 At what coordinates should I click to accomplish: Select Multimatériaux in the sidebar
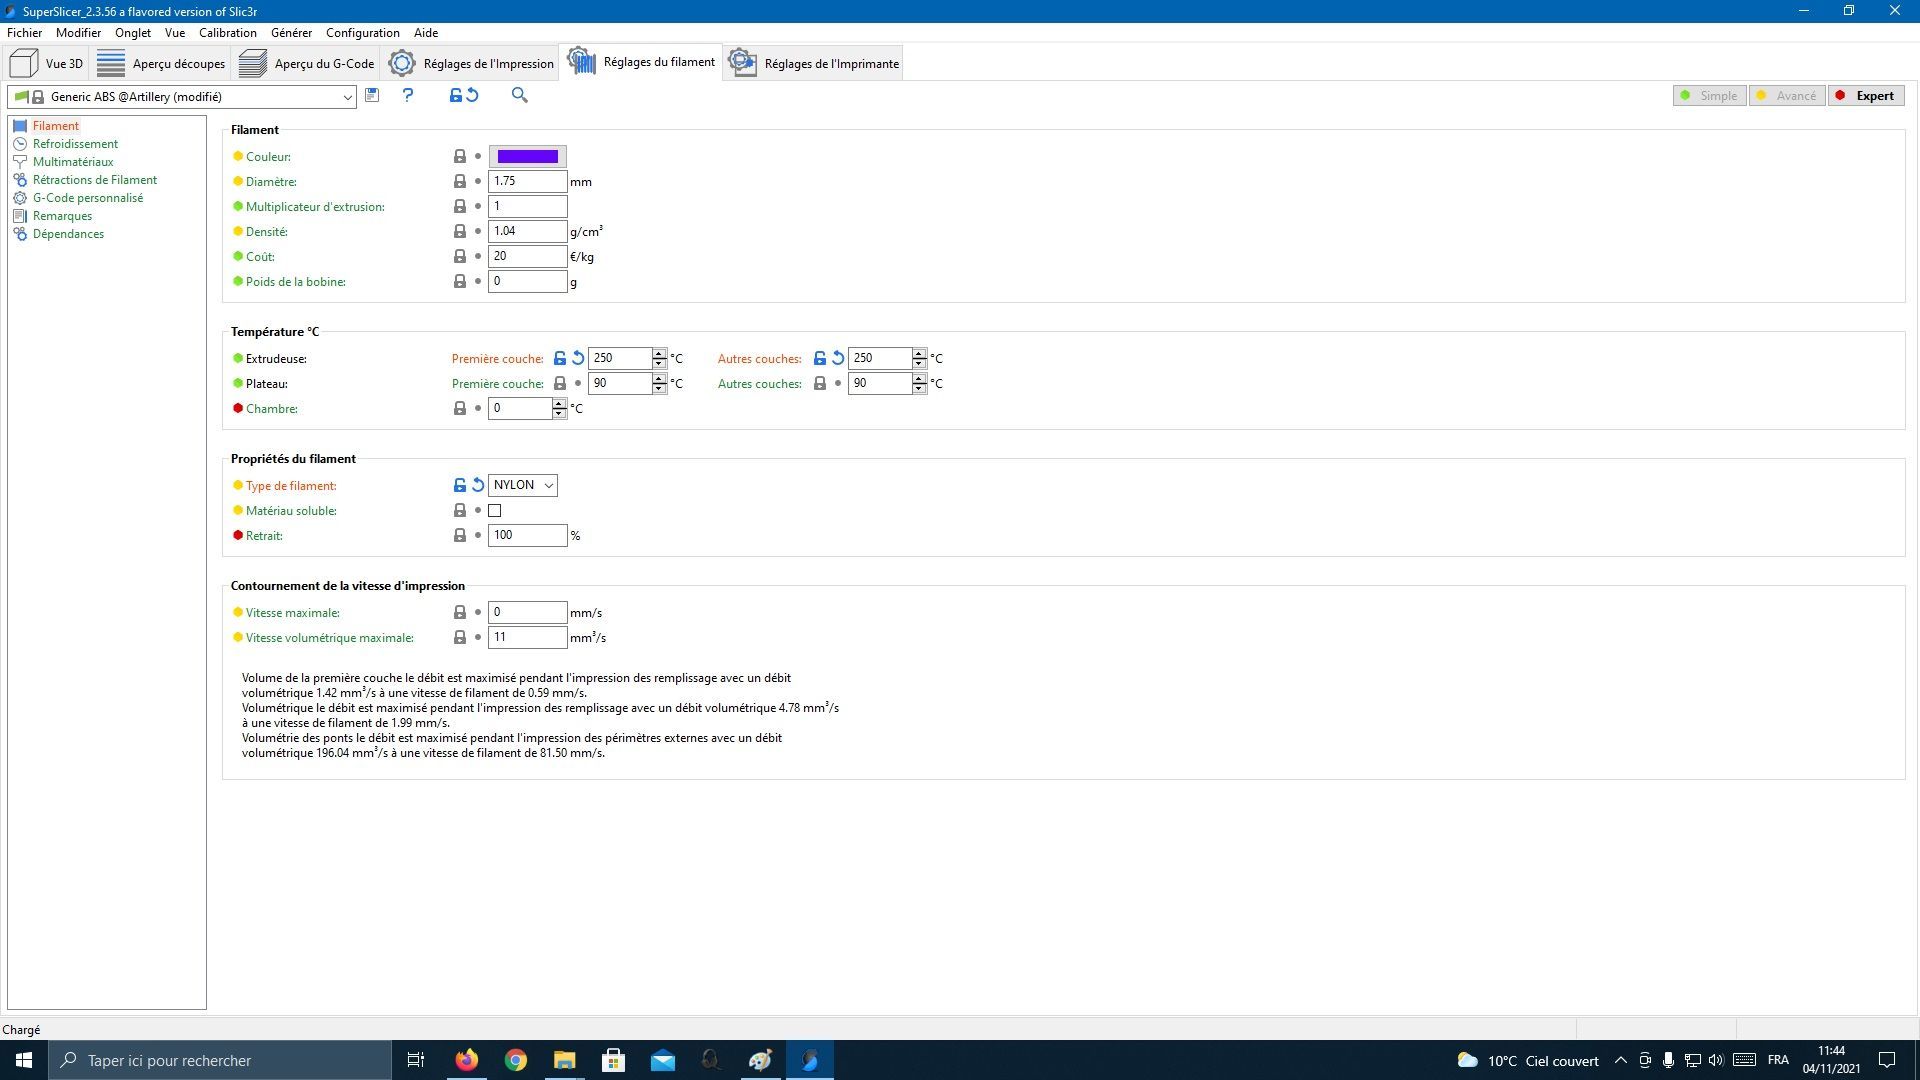pos(73,162)
